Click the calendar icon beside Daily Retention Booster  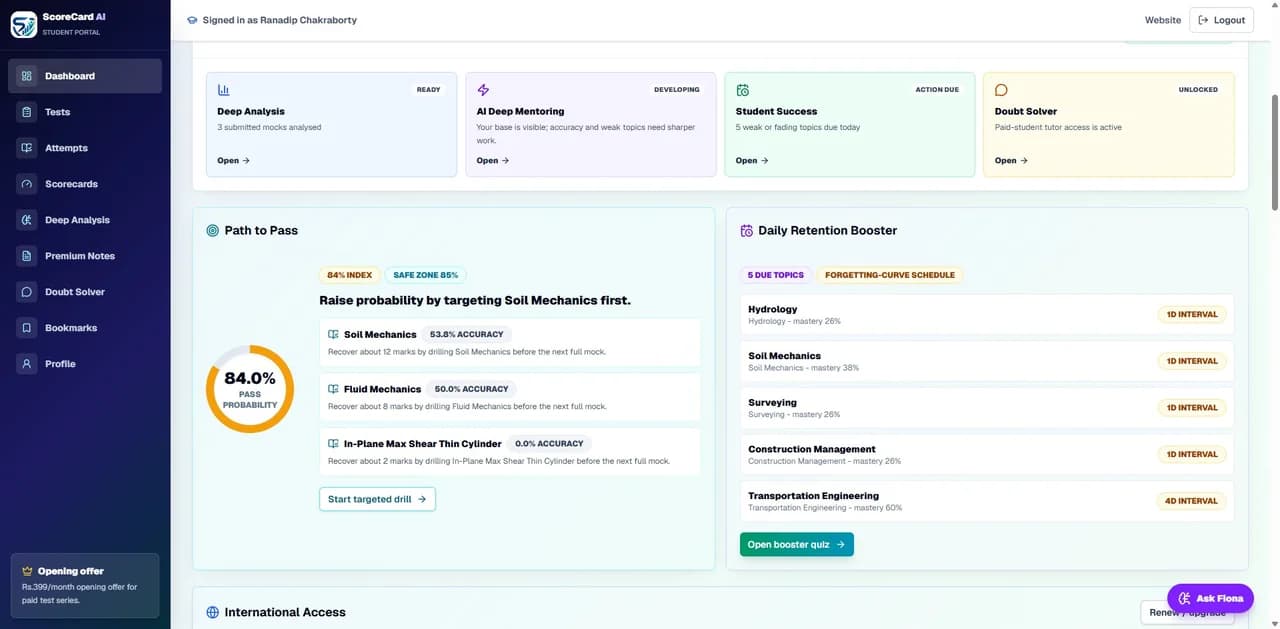tap(746, 230)
